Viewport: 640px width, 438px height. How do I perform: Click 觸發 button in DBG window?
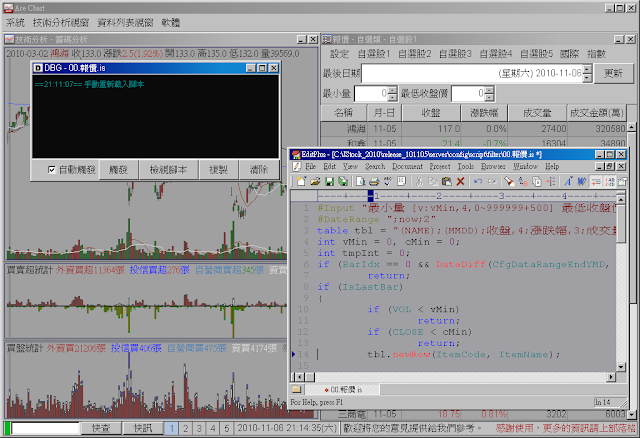tap(118, 169)
